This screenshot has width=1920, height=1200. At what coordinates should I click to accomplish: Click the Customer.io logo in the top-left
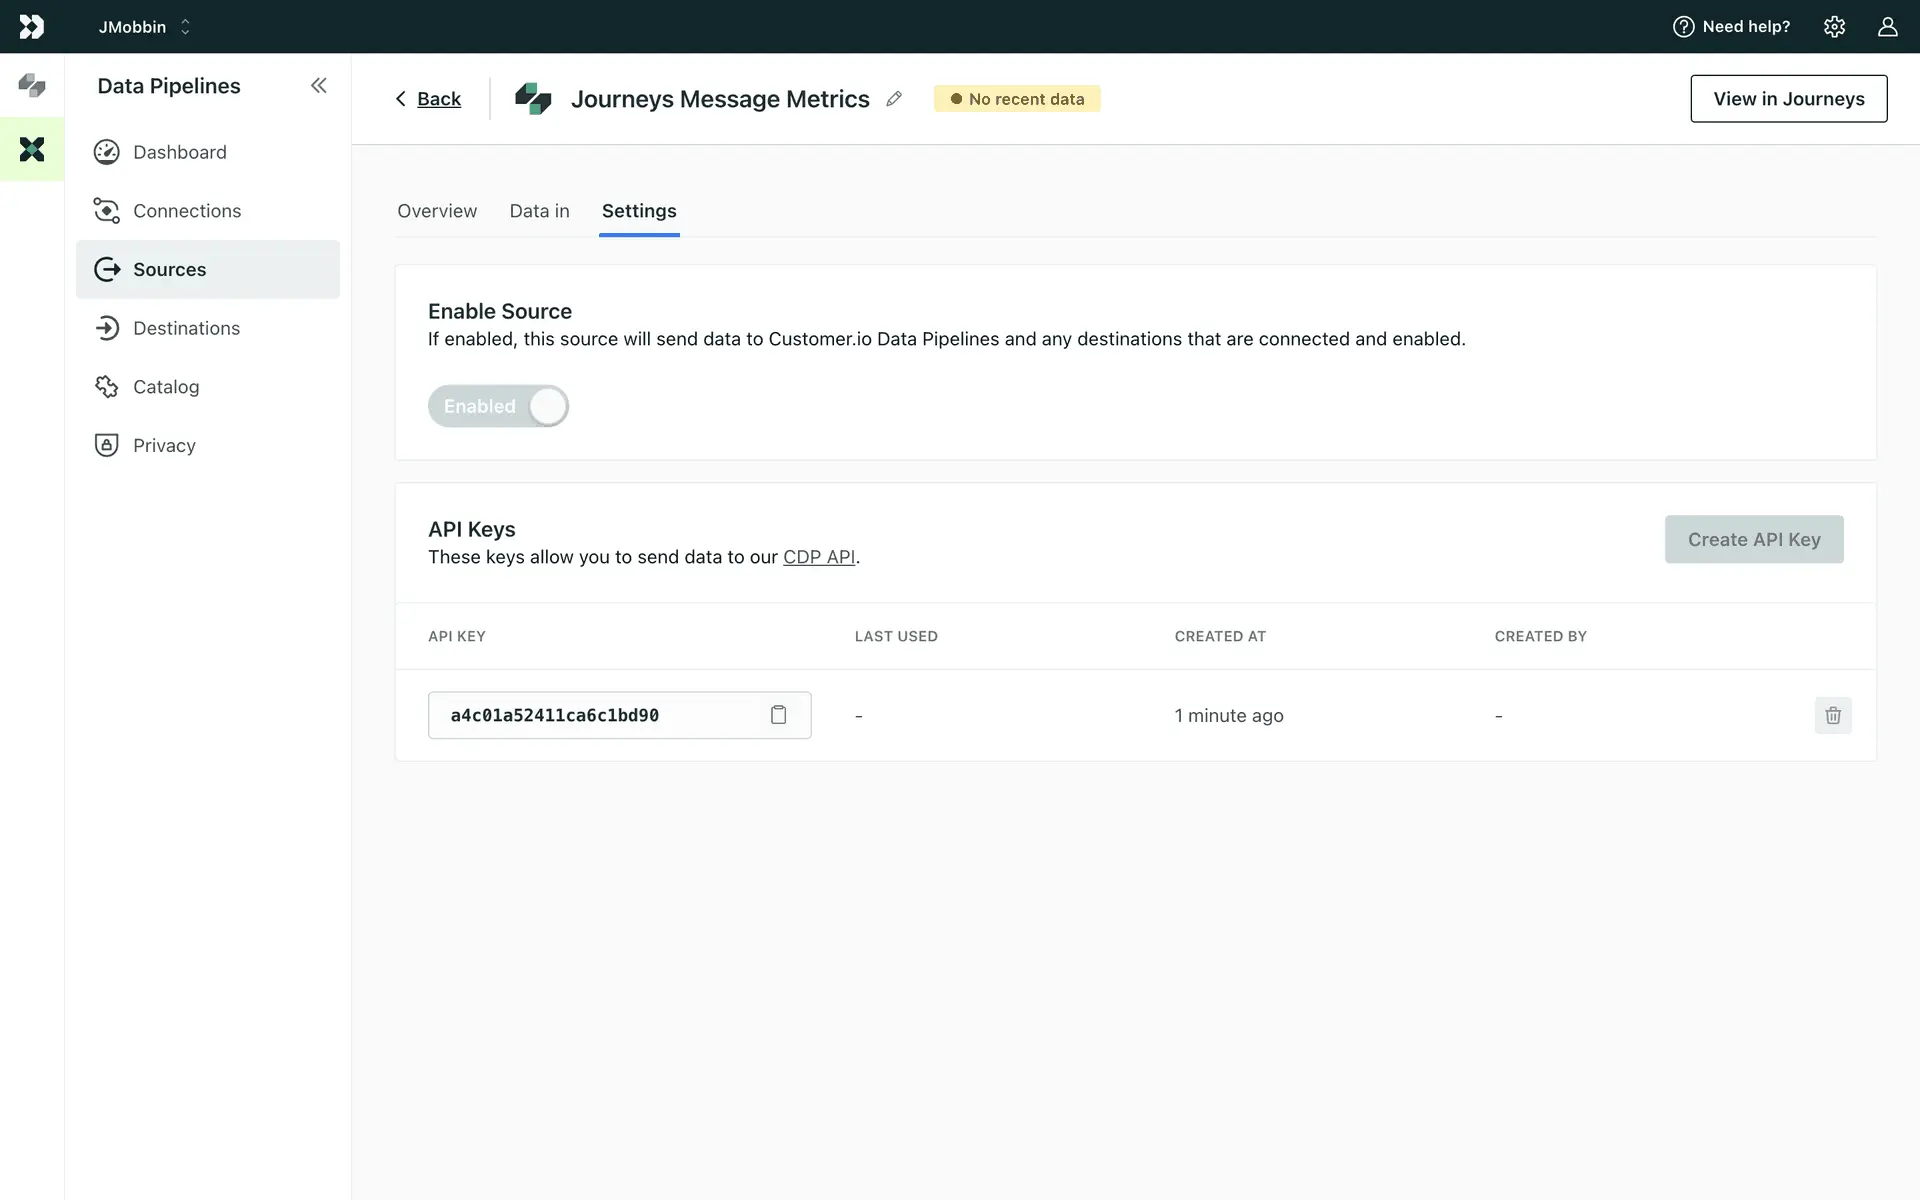point(32,27)
